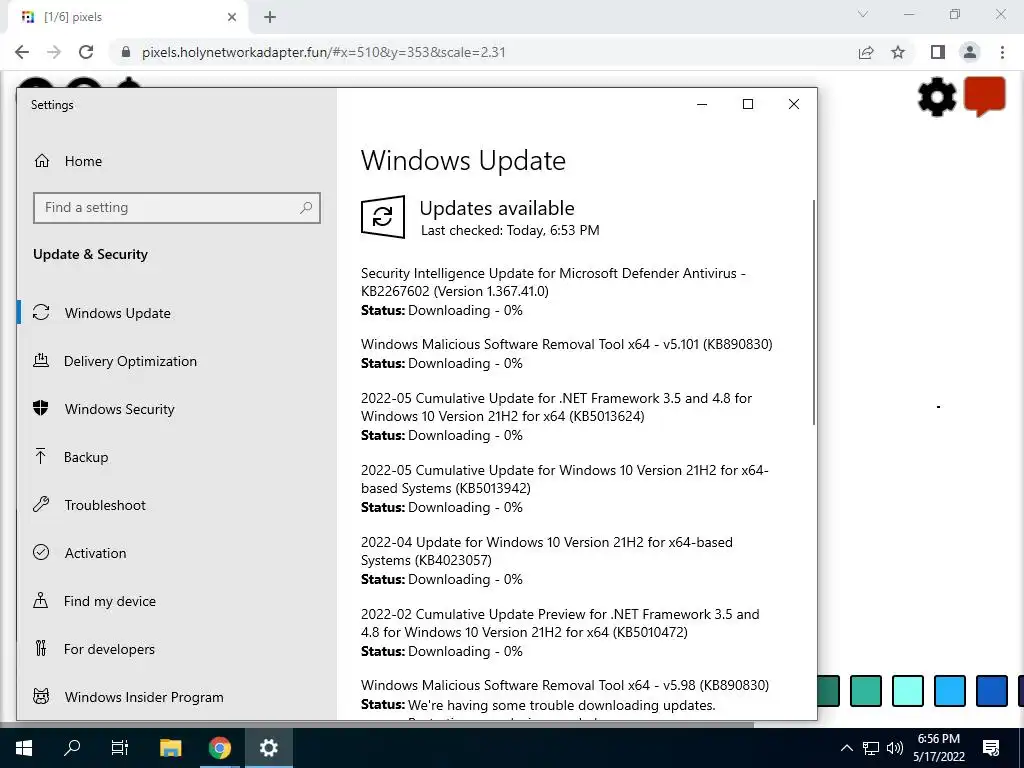
Task: Open Find my device settings
Action: pos(110,601)
